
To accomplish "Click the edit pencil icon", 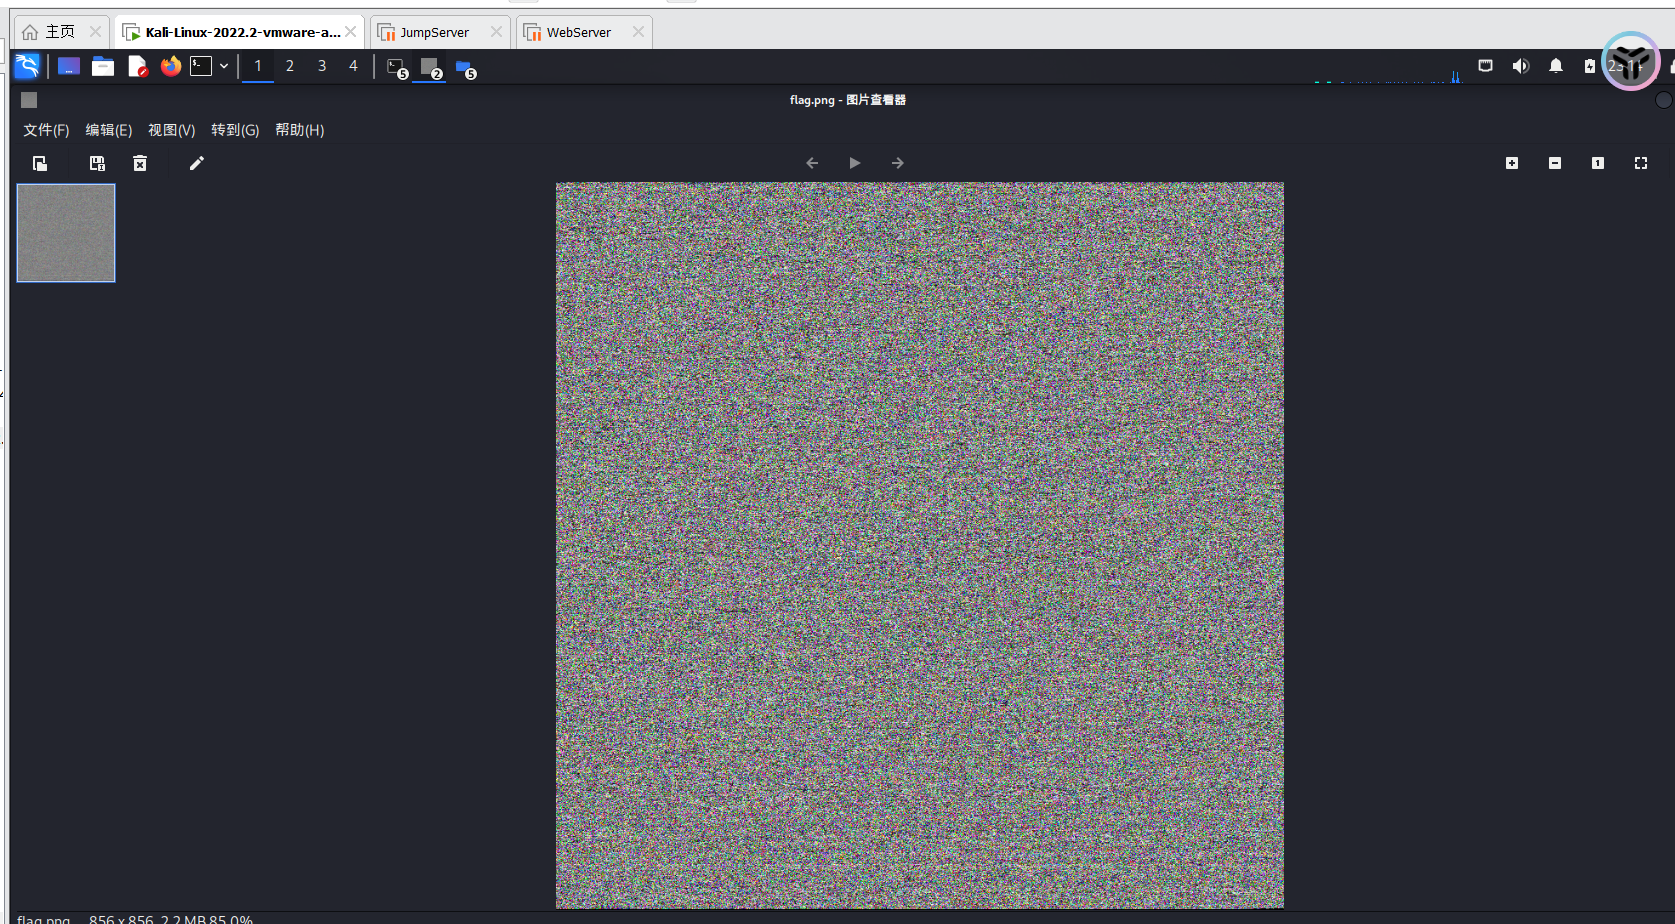I will point(197,163).
